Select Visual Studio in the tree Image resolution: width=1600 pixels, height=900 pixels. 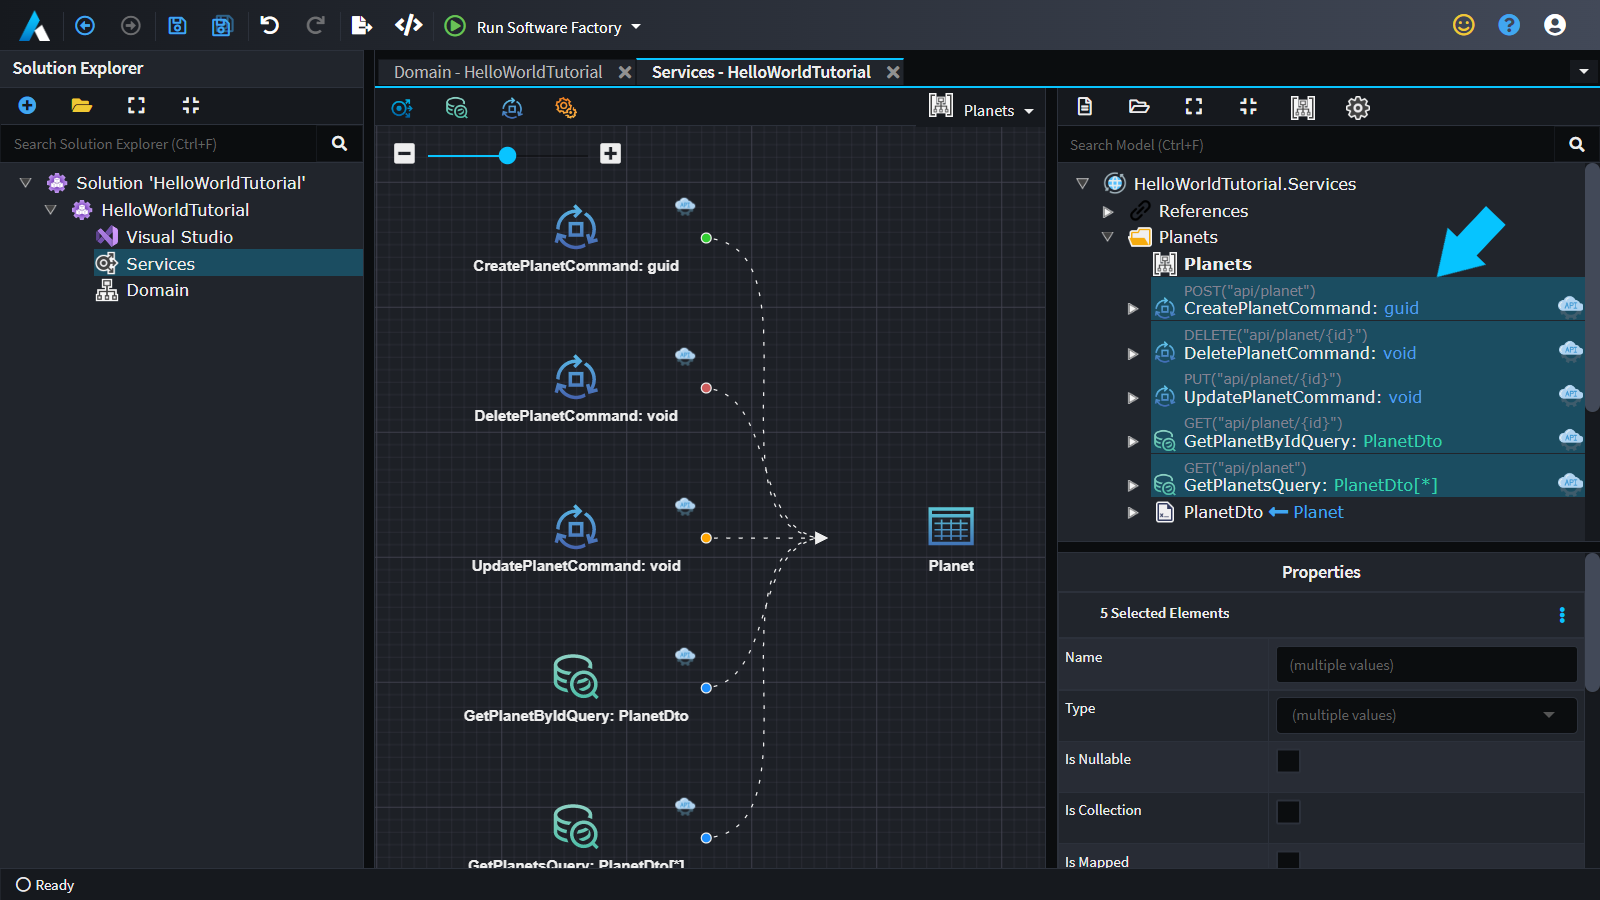pyautogui.click(x=179, y=237)
